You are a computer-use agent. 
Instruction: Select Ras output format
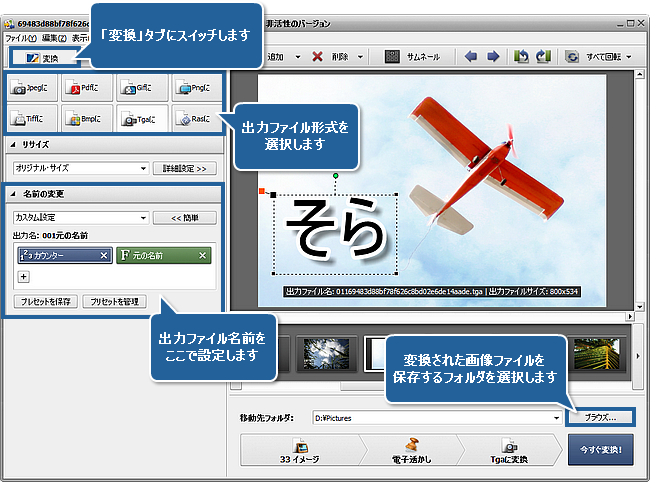[x=197, y=119]
